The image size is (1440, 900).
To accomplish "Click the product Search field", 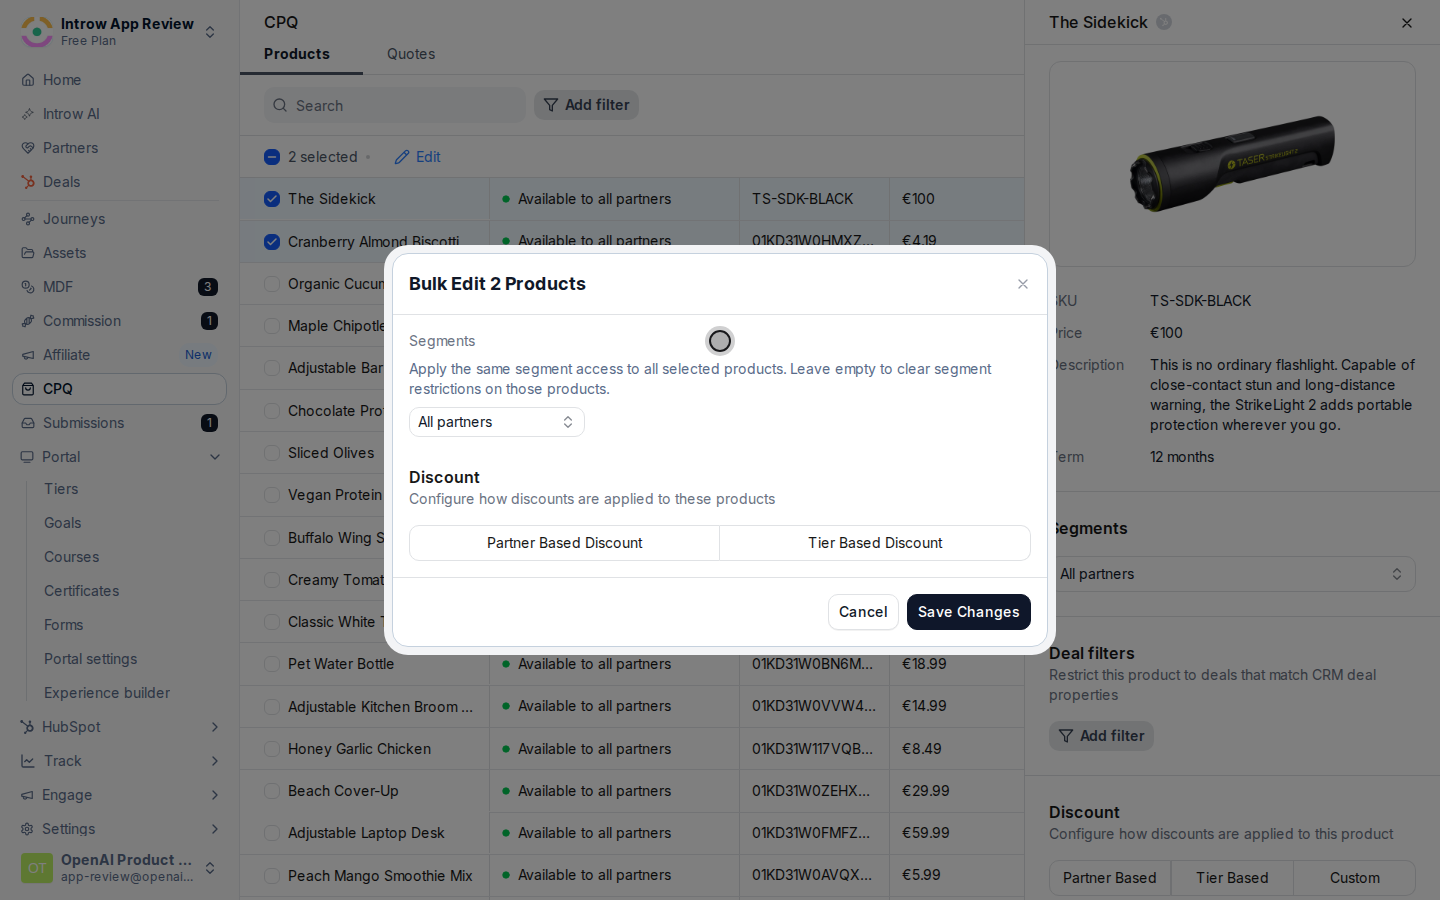I will [395, 105].
